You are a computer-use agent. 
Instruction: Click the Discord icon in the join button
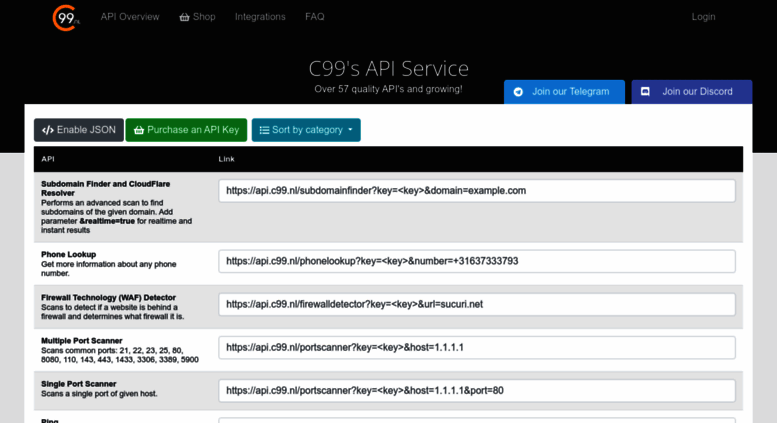click(x=645, y=92)
